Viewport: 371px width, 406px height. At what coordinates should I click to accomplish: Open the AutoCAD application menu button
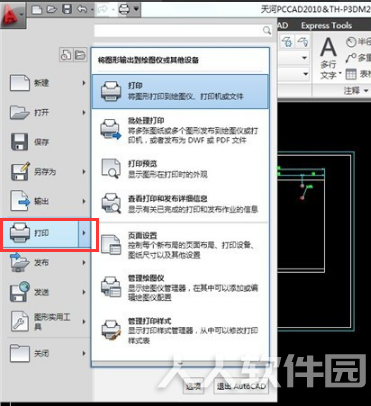pyautogui.click(x=12, y=15)
